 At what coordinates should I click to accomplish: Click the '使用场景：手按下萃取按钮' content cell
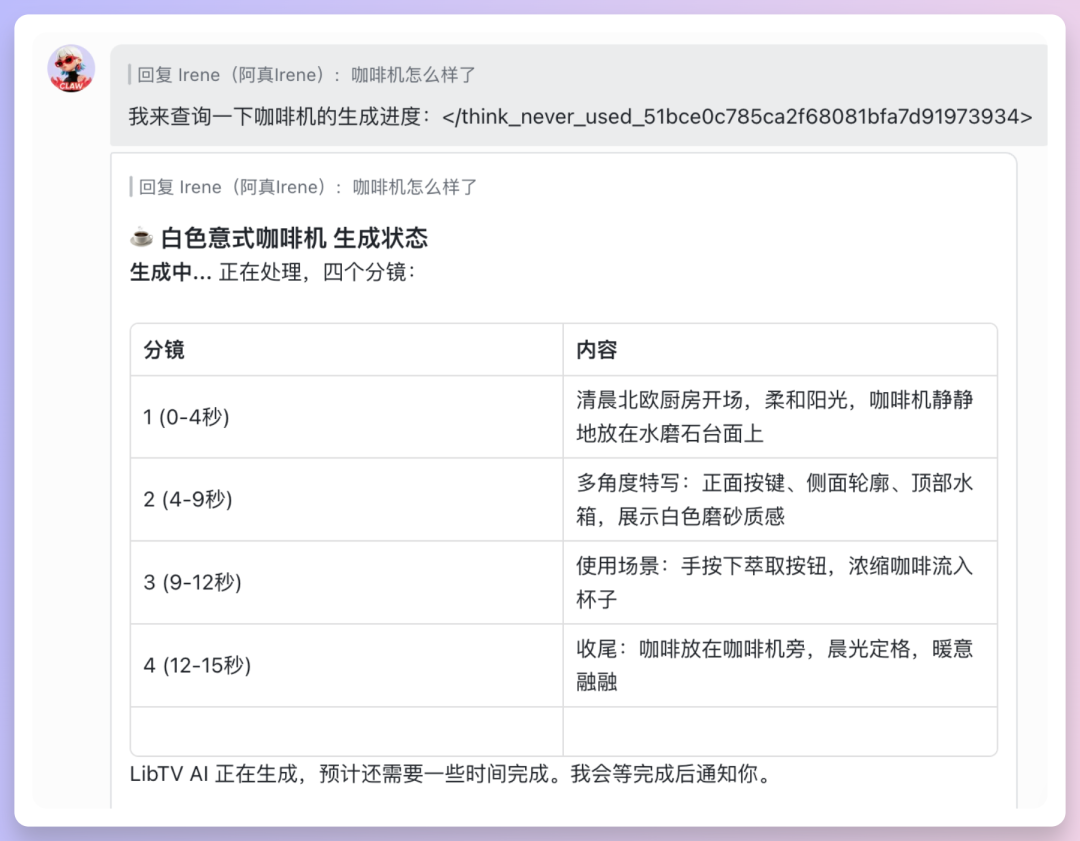tap(774, 582)
